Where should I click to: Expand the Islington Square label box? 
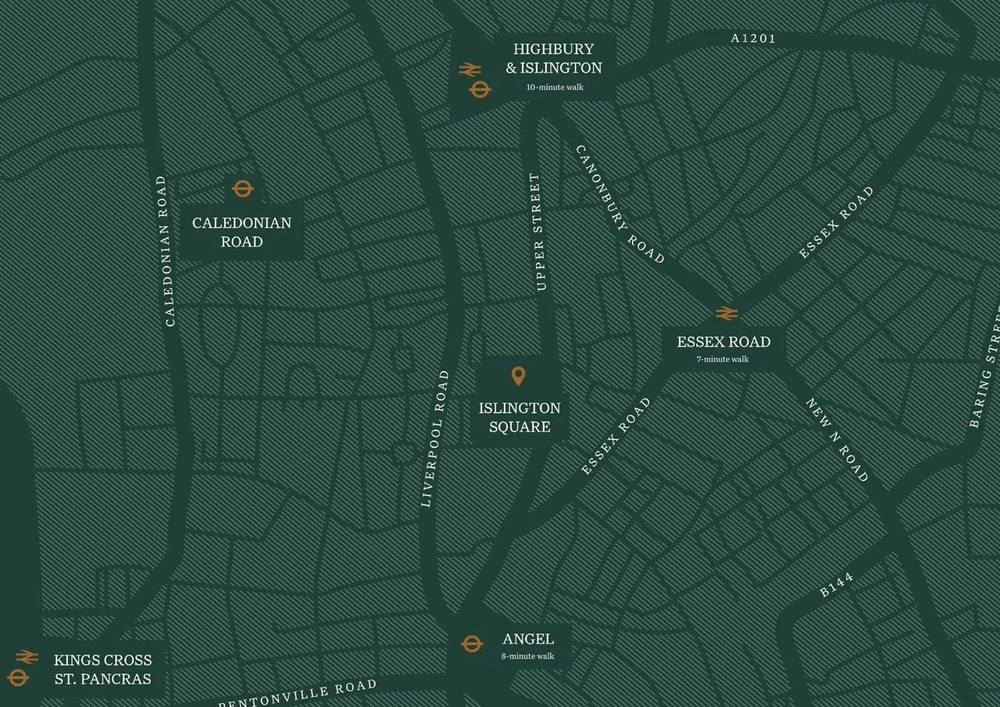point(520,417)
